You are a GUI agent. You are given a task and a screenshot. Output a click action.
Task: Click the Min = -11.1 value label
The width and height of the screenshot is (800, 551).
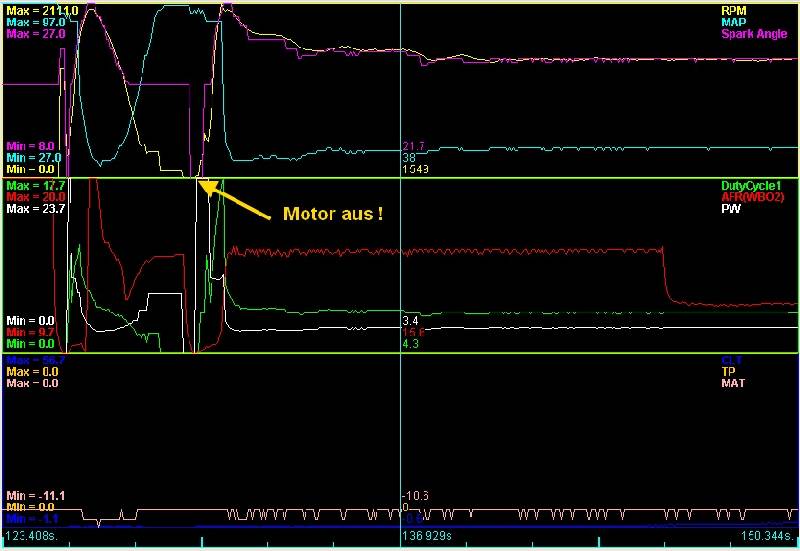(35, 495)
